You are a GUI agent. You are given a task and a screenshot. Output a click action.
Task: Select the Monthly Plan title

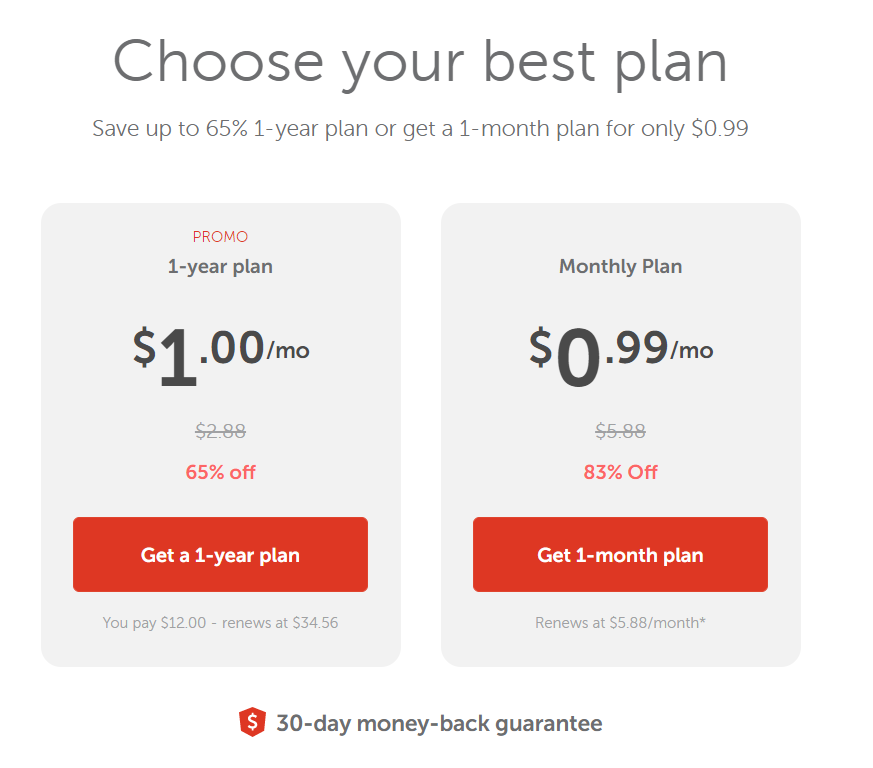pyautogui.click(x=620, y=267)
